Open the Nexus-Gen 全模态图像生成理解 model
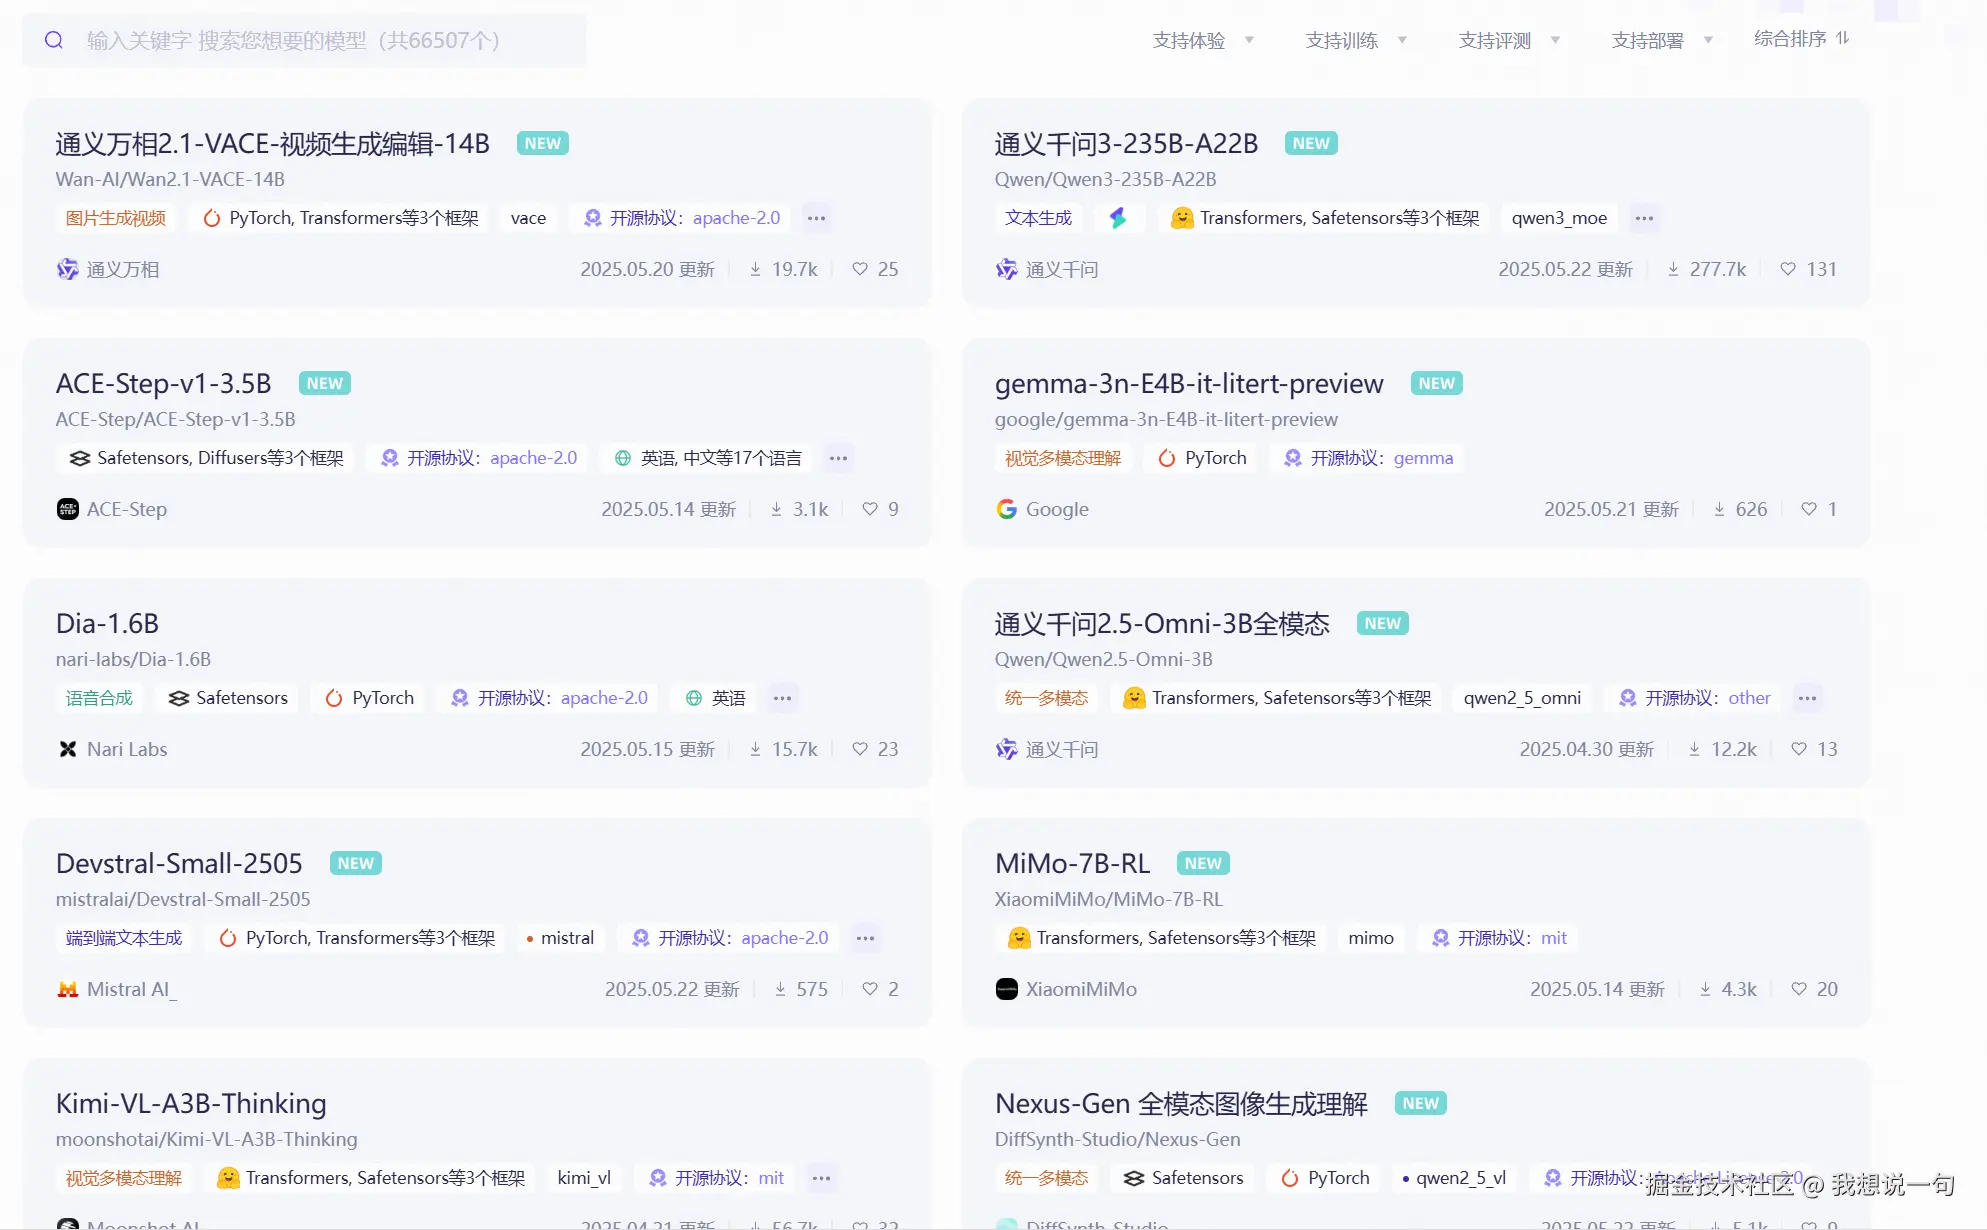1987x1230 pixels. [1181, 1104]
